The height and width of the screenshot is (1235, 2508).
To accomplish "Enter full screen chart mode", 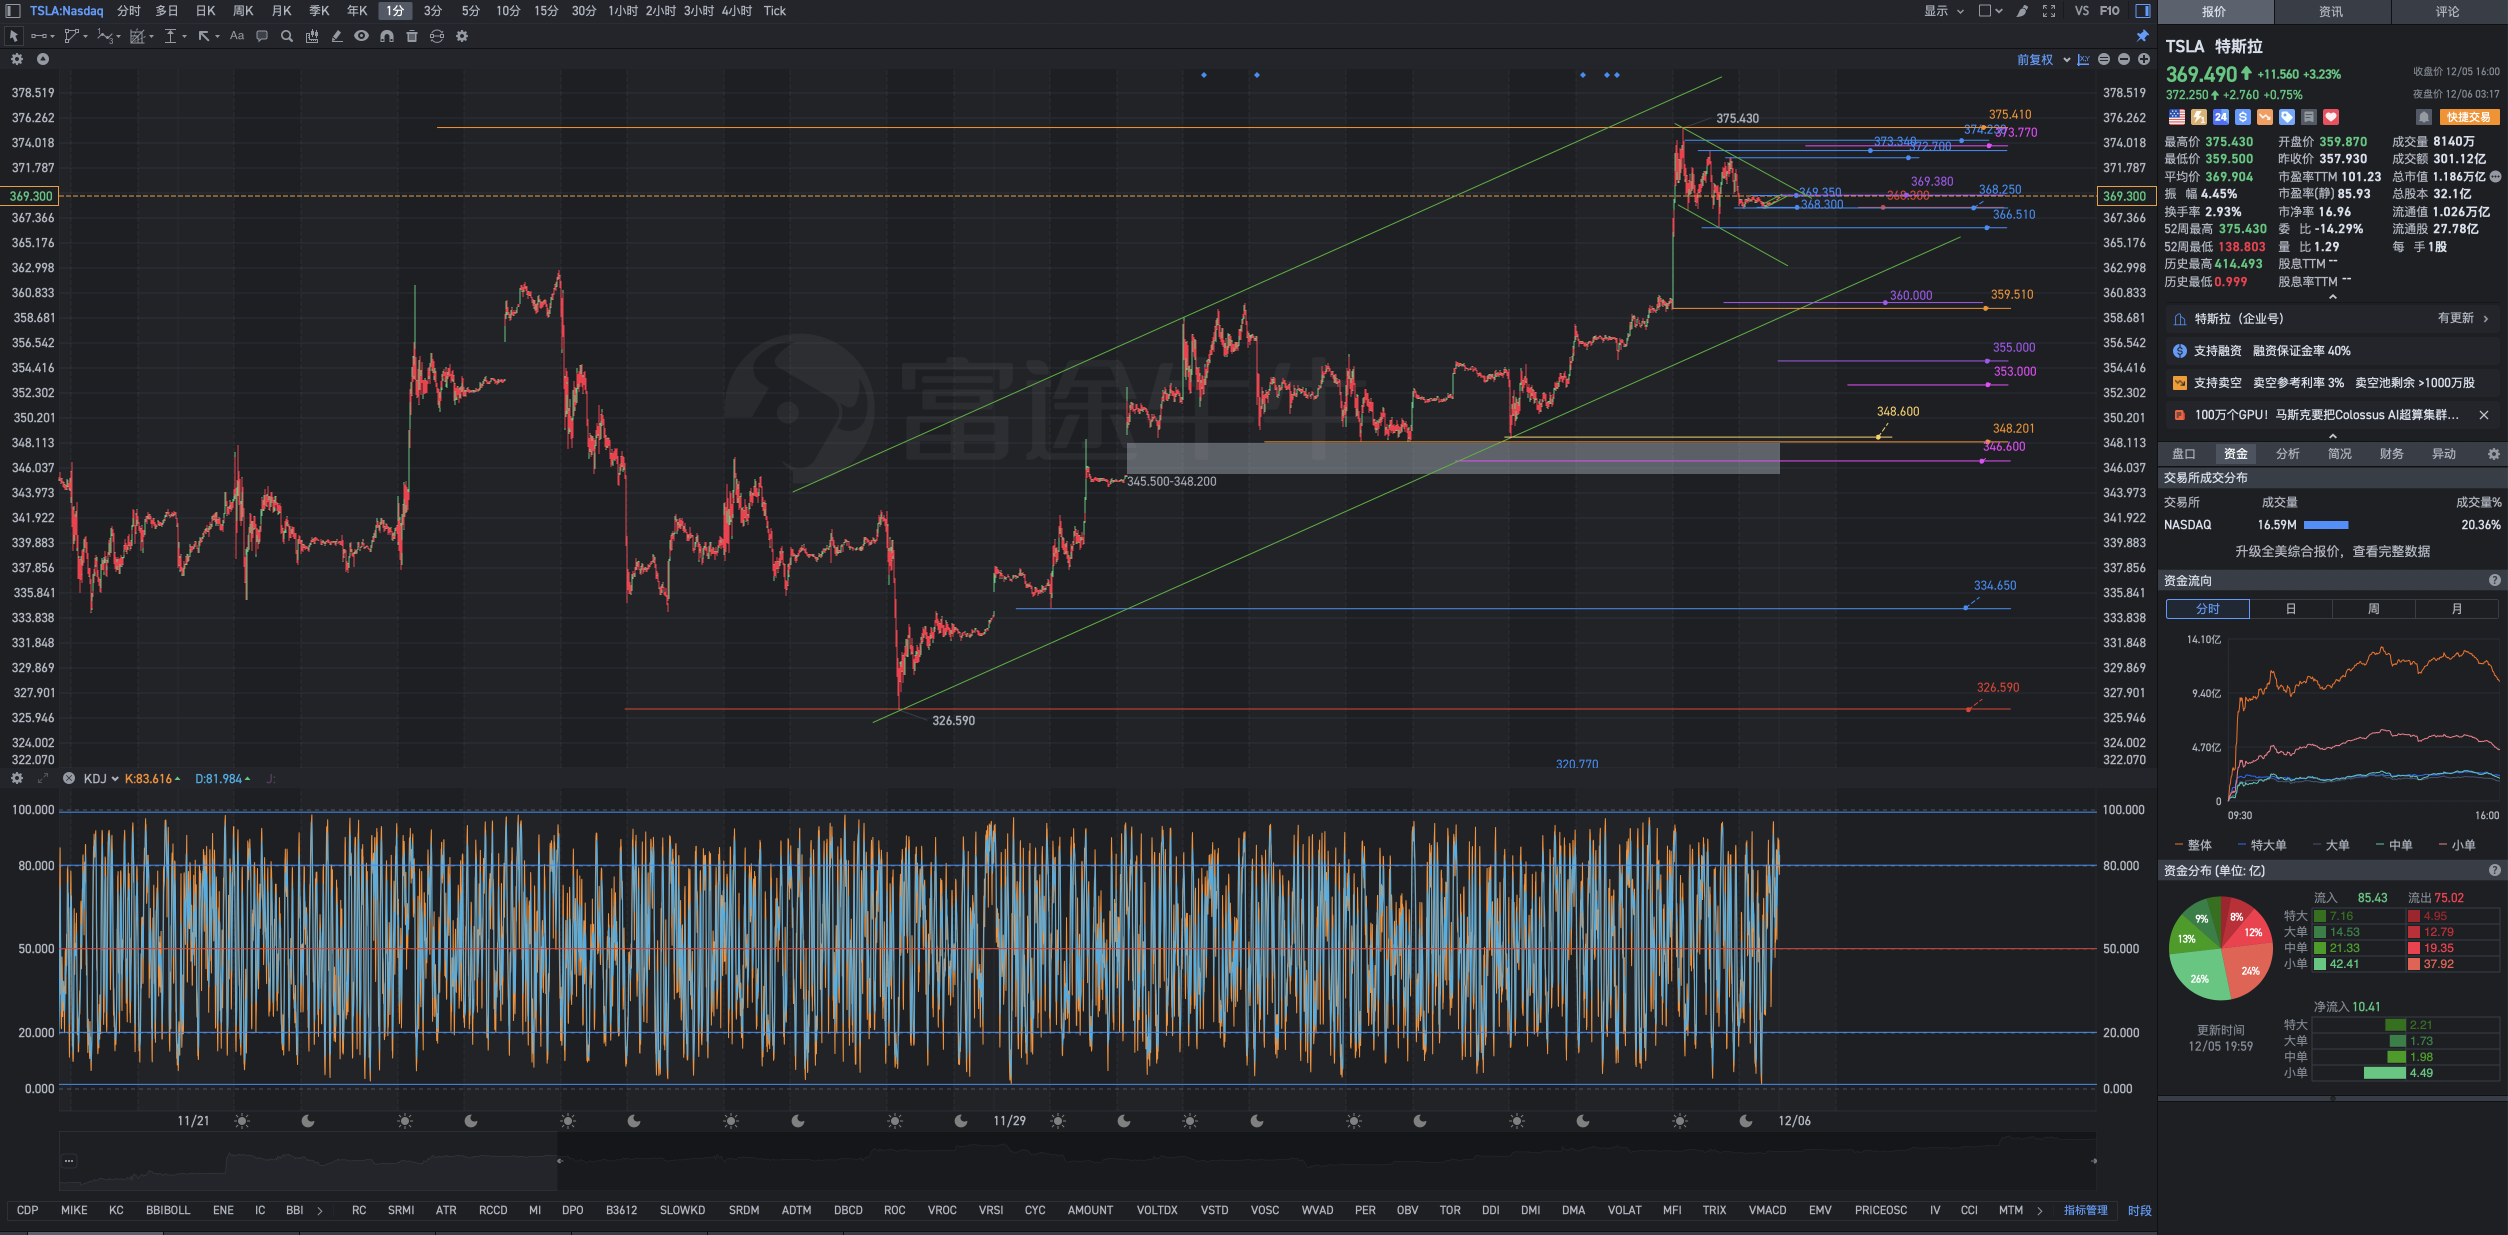I will click(x=2049, y=11).
